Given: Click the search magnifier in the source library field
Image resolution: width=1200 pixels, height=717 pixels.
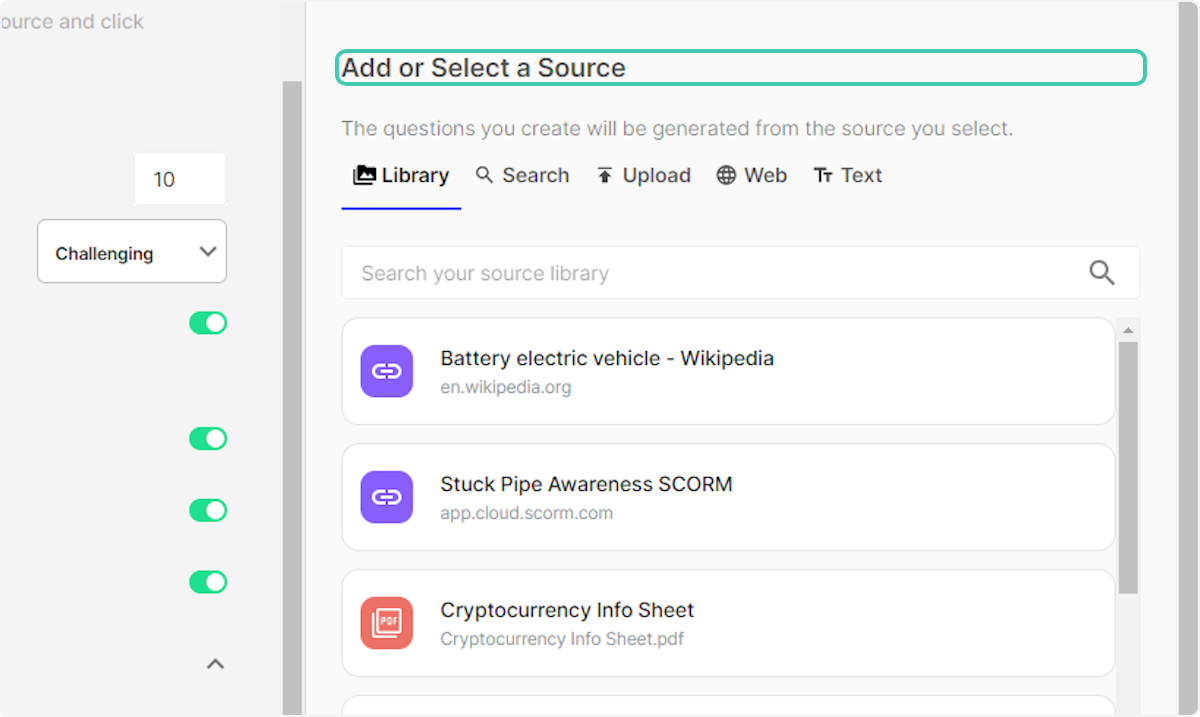Looking at the screenshot, I should coord(1102,272).
